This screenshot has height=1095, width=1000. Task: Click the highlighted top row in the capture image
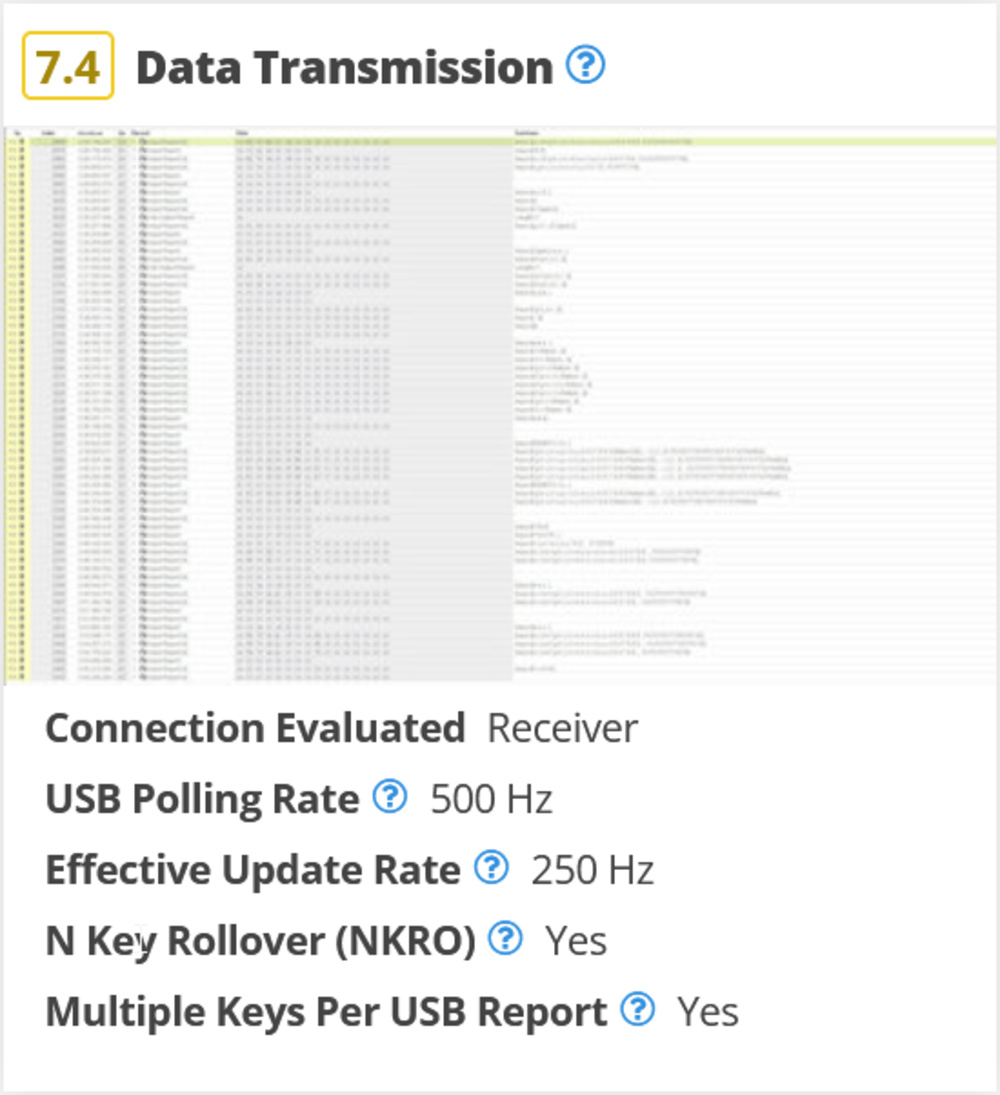(x=500, y=142)
